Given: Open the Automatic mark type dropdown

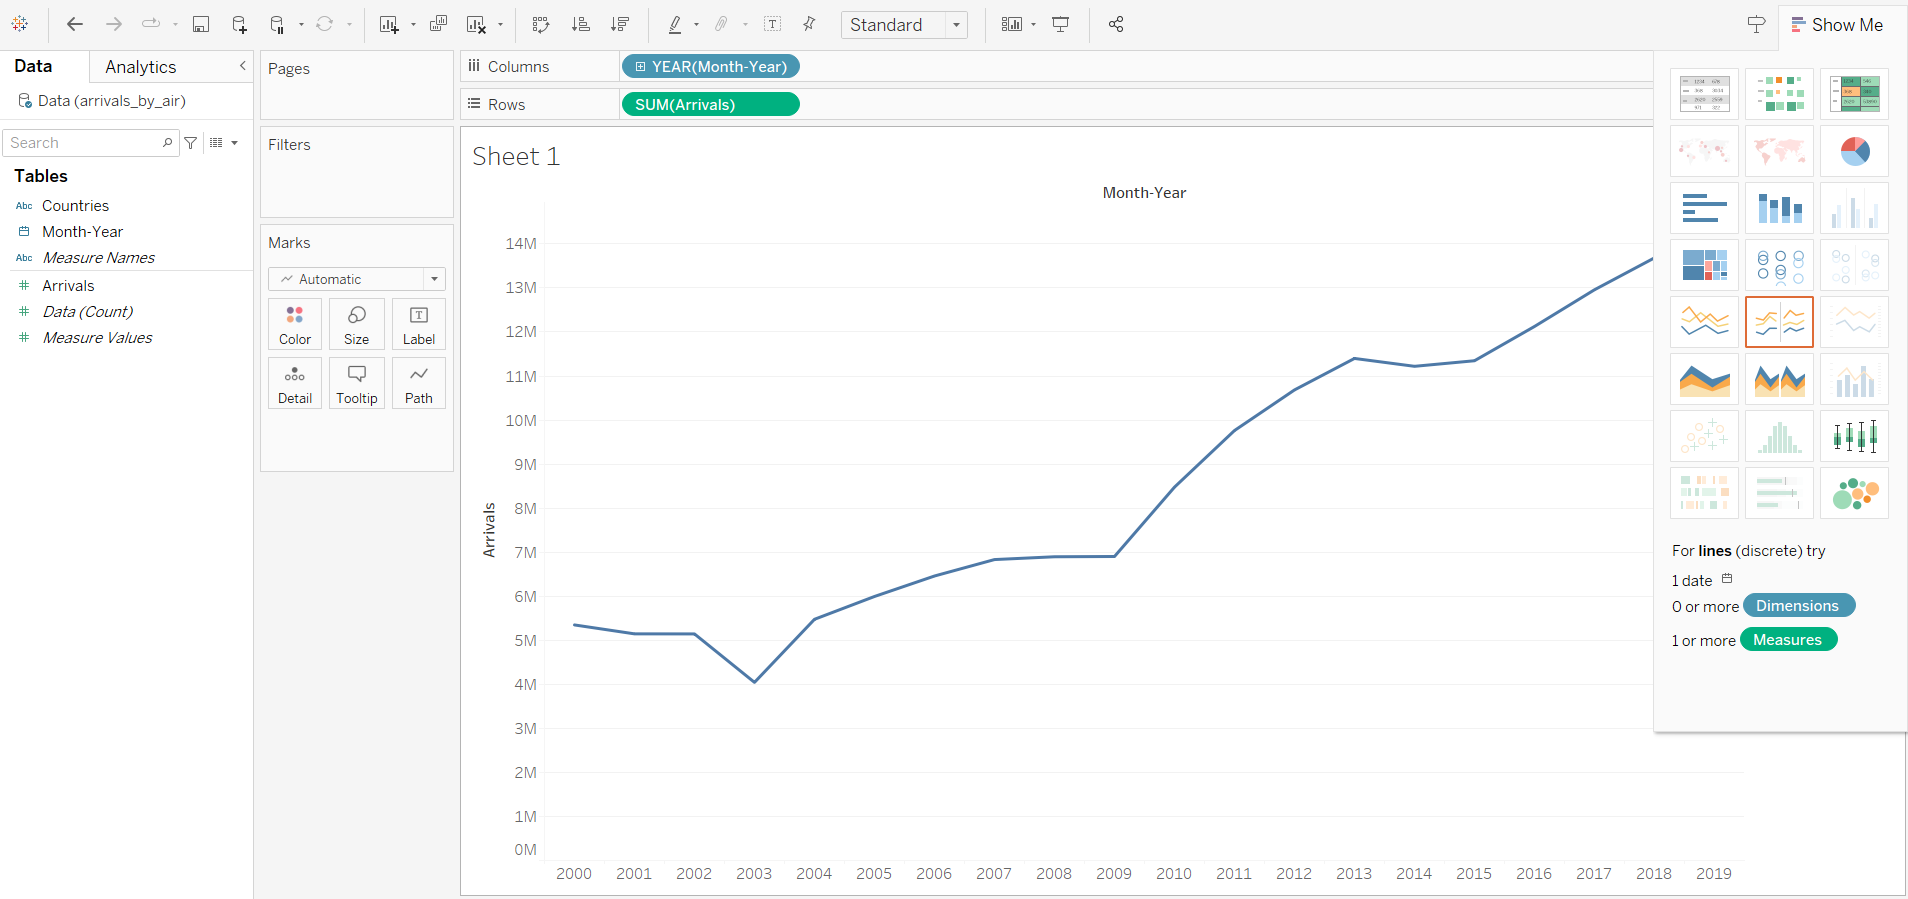Looking at the screenshot, I should pos(357,279).
